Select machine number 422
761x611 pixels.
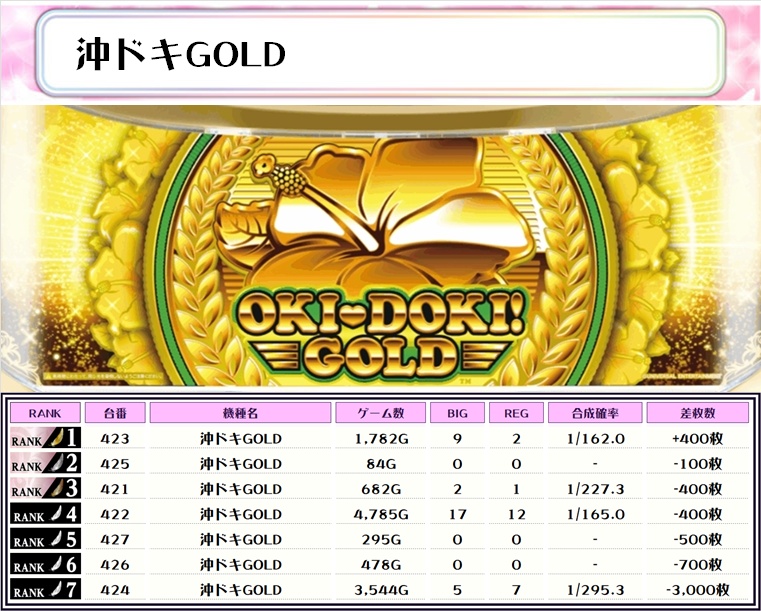[115, 514]
